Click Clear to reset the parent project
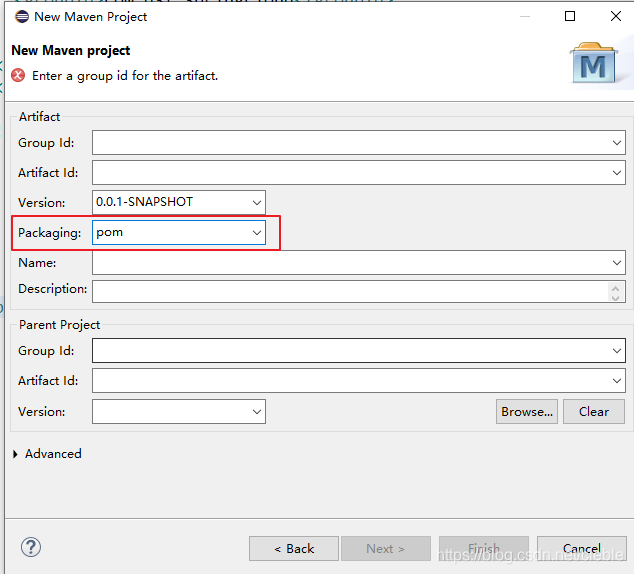The width and height of the screenshot is (634, 574). 594,412
